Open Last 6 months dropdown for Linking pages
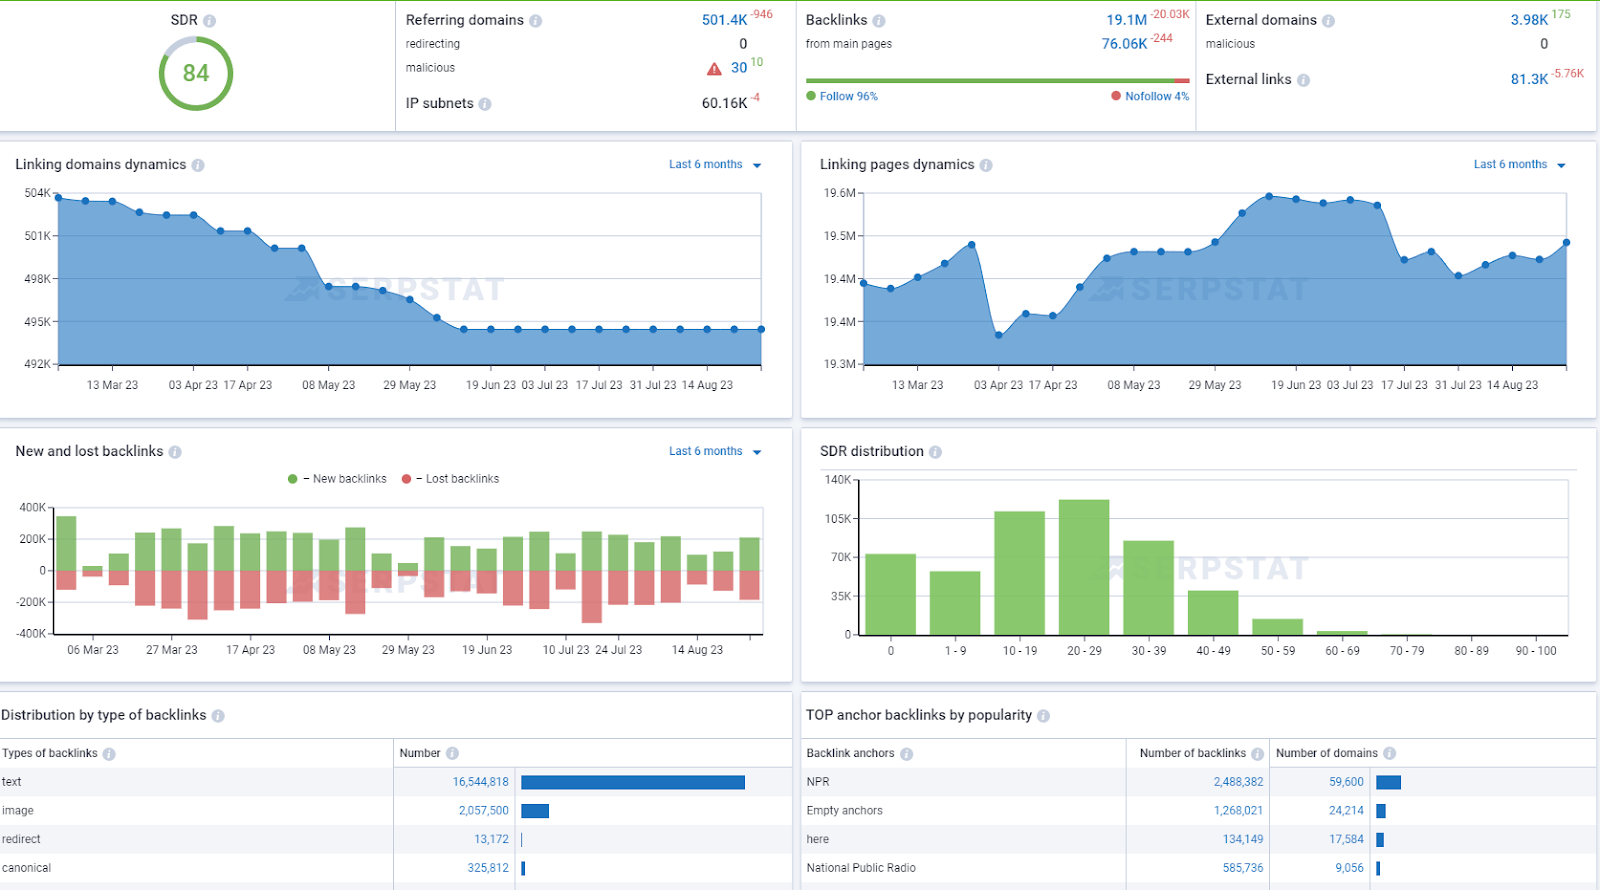This screenshot has width=1600, height=890. click(x=1520, y=165)
